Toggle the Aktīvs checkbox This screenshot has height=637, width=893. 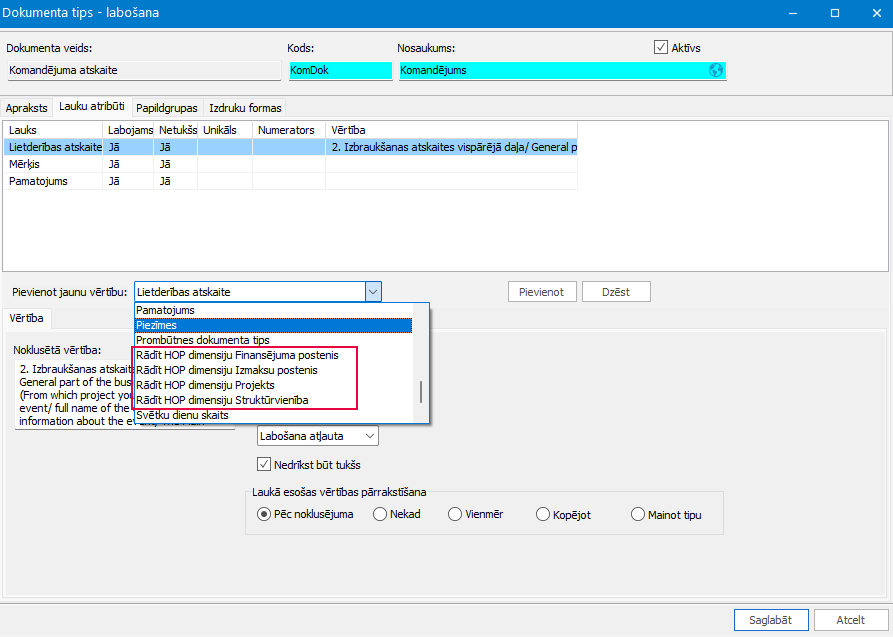pos(661,47)
